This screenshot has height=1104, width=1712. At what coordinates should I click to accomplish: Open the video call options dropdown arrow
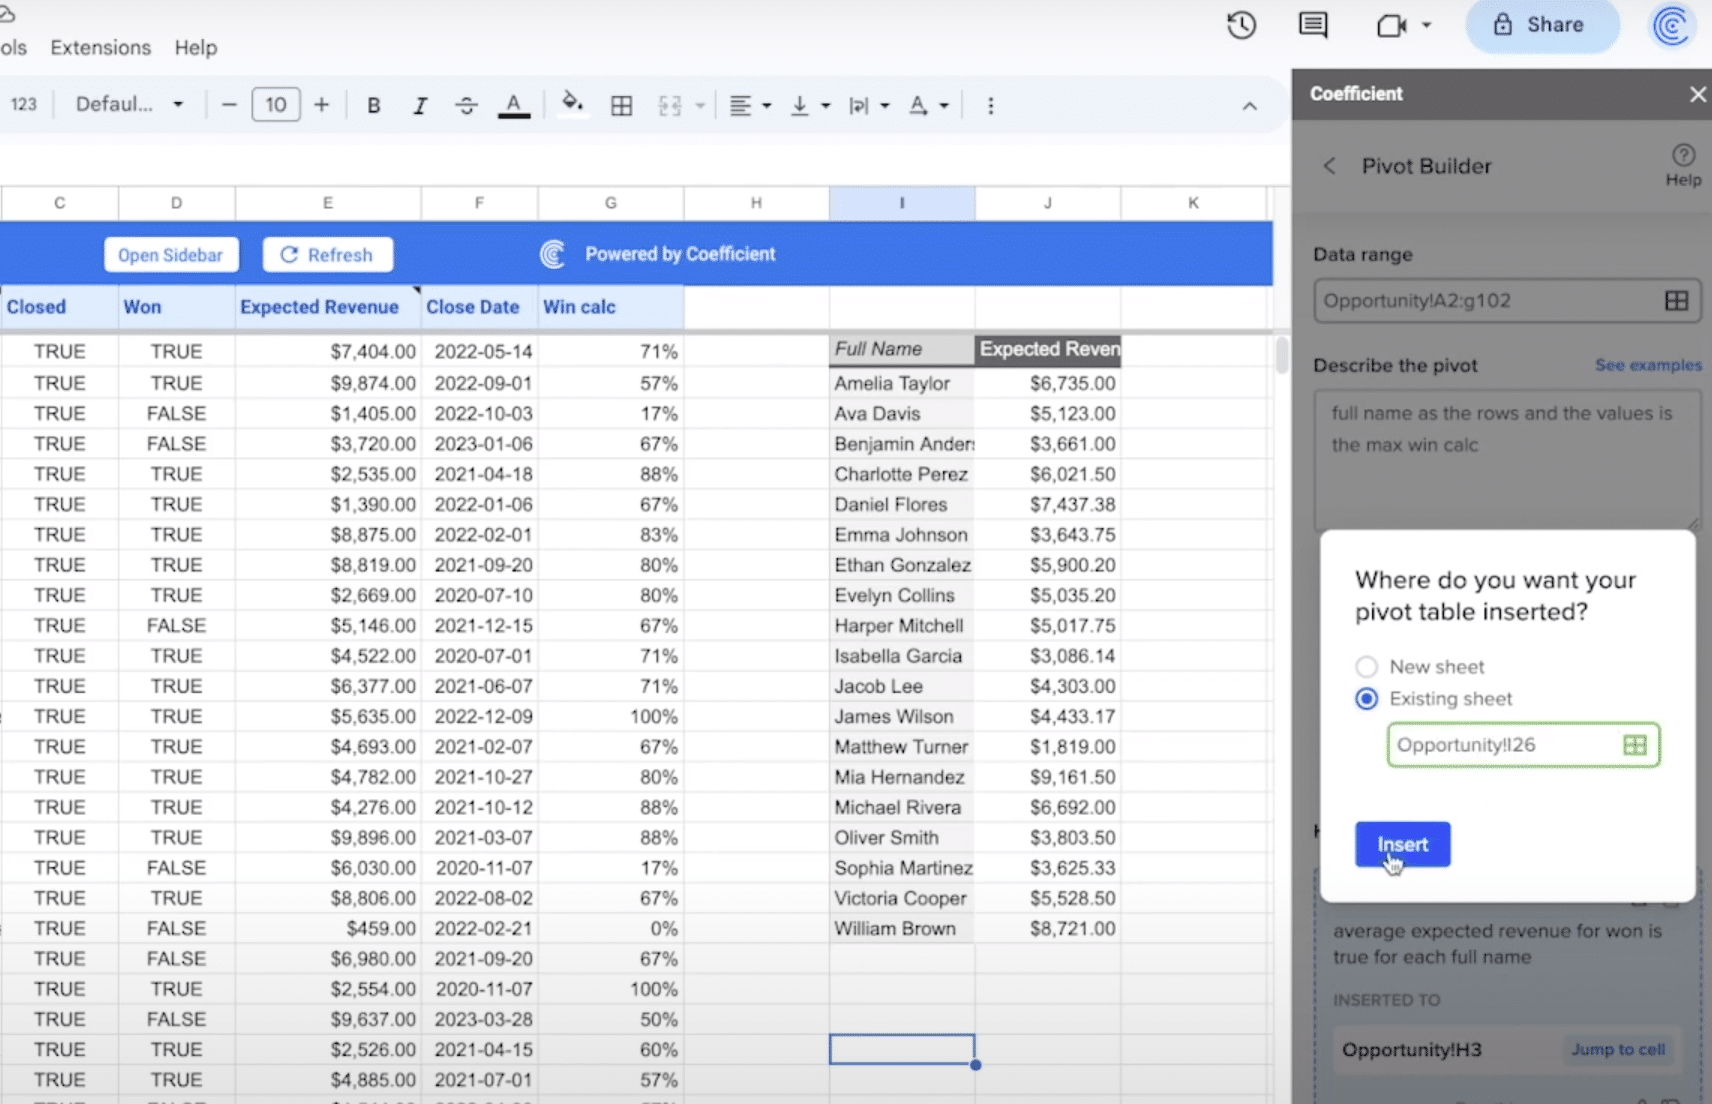pos(1426,25)
